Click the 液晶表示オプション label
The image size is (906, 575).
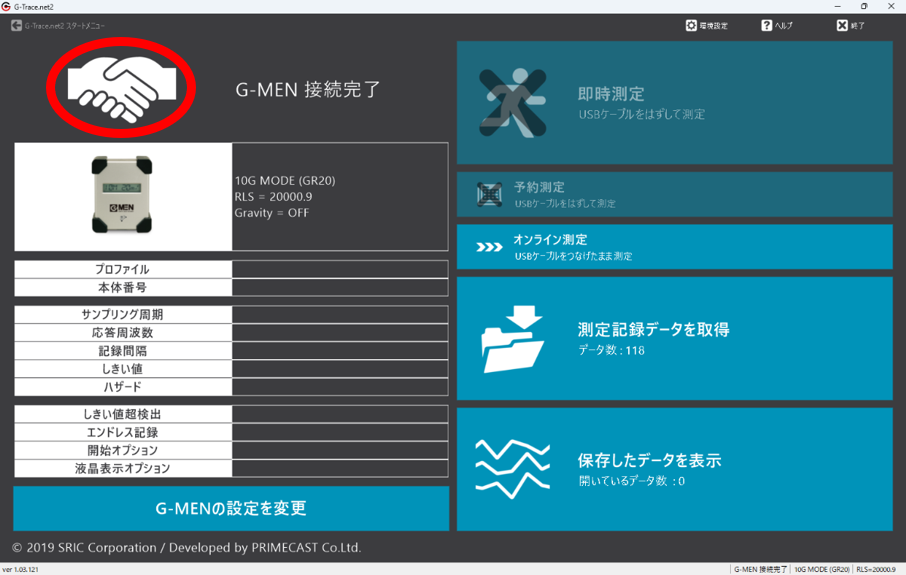(x=122, y=468)
